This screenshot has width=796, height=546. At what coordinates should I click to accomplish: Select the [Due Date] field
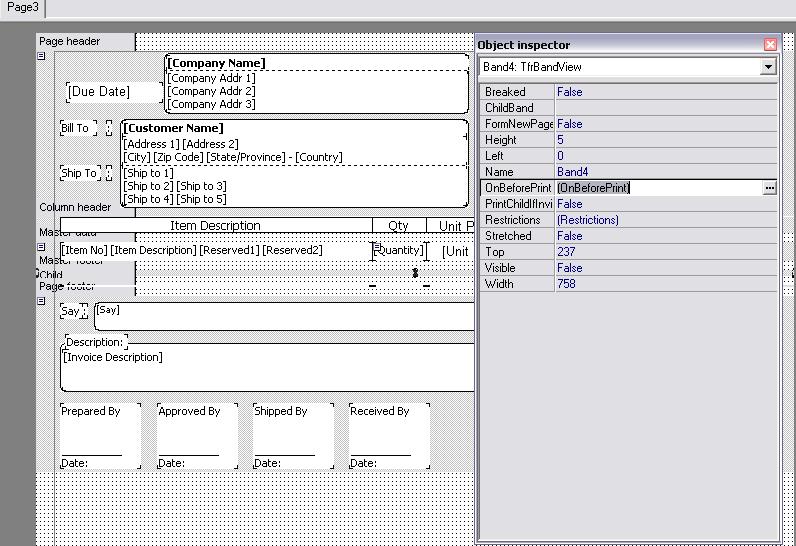112,92
